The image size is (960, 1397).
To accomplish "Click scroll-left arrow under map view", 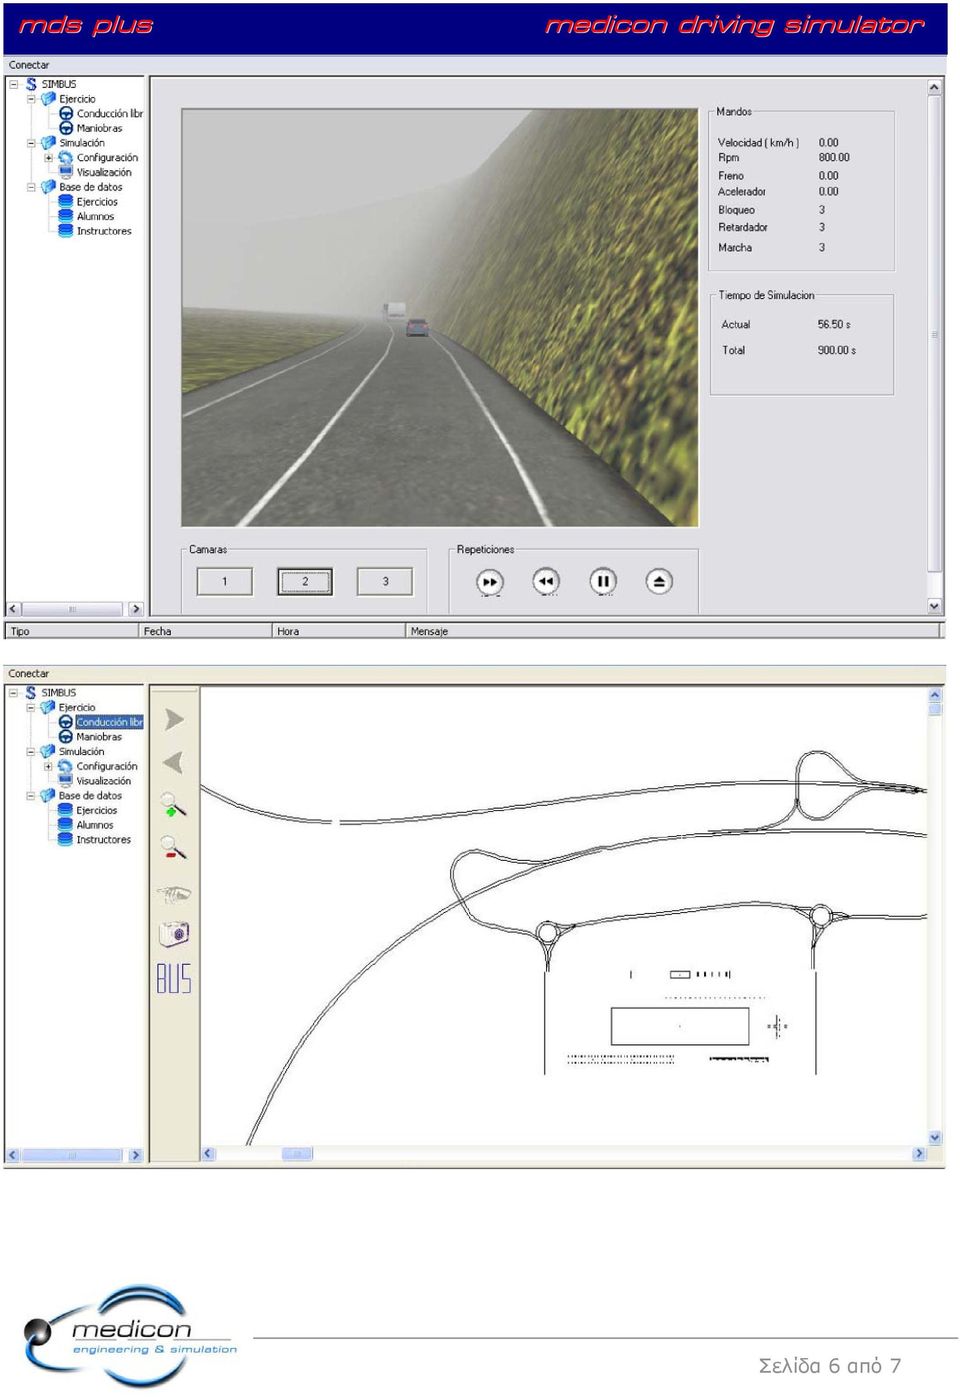I will click(x=208, y=1154).
